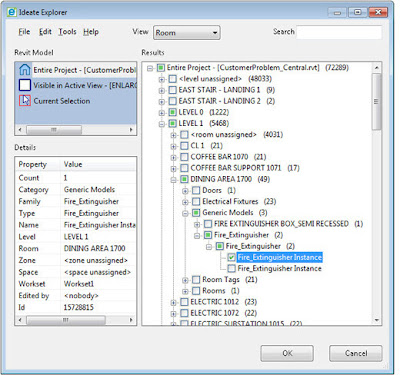This screenshot has height=375, width=400.
Task: Collapse the Generic Models node
Action: point(185,213)
